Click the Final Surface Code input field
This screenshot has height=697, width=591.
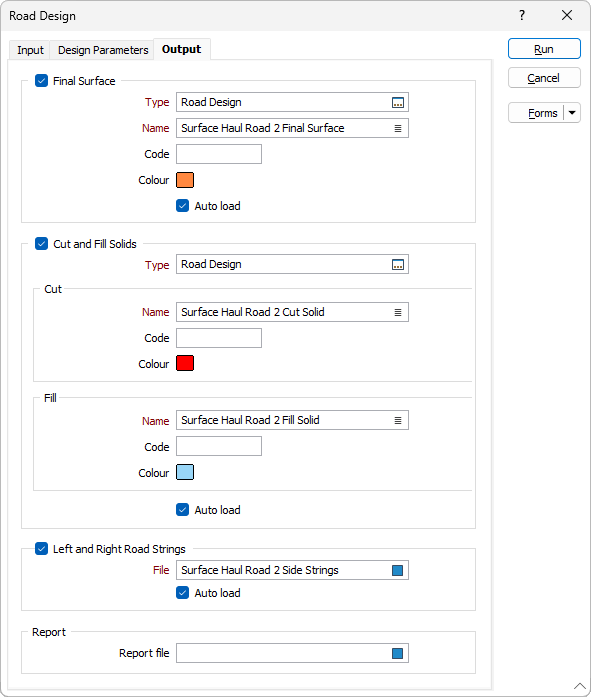[x=219, y=154]
